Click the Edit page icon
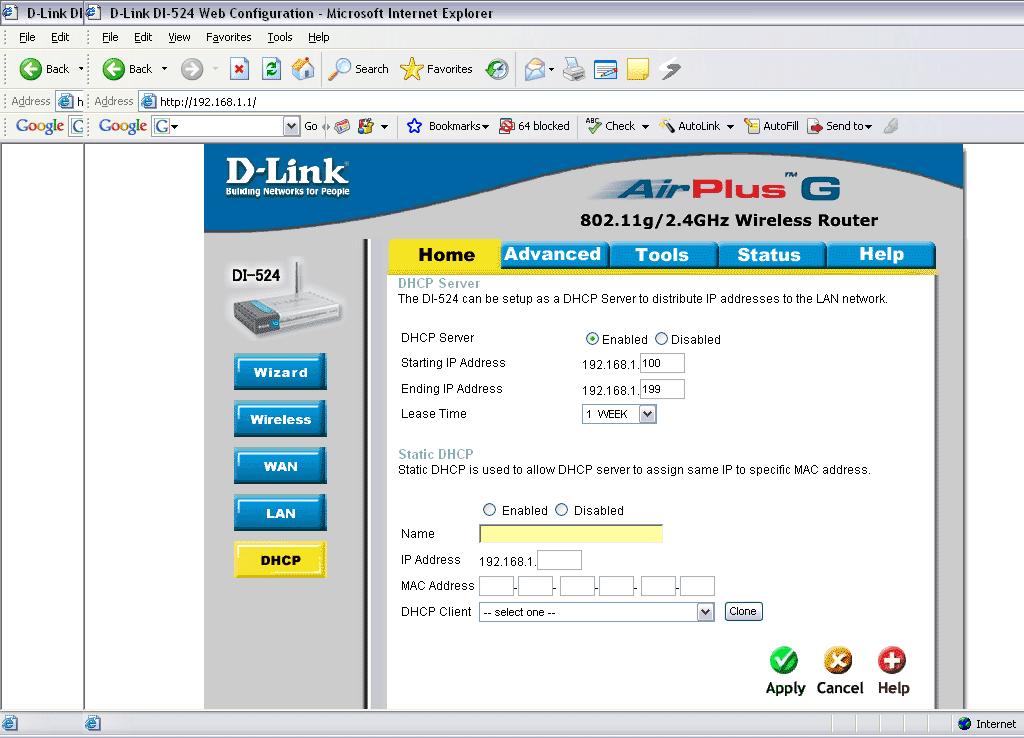The height and width of the screenshot is (738, 1024). point(605,69)
